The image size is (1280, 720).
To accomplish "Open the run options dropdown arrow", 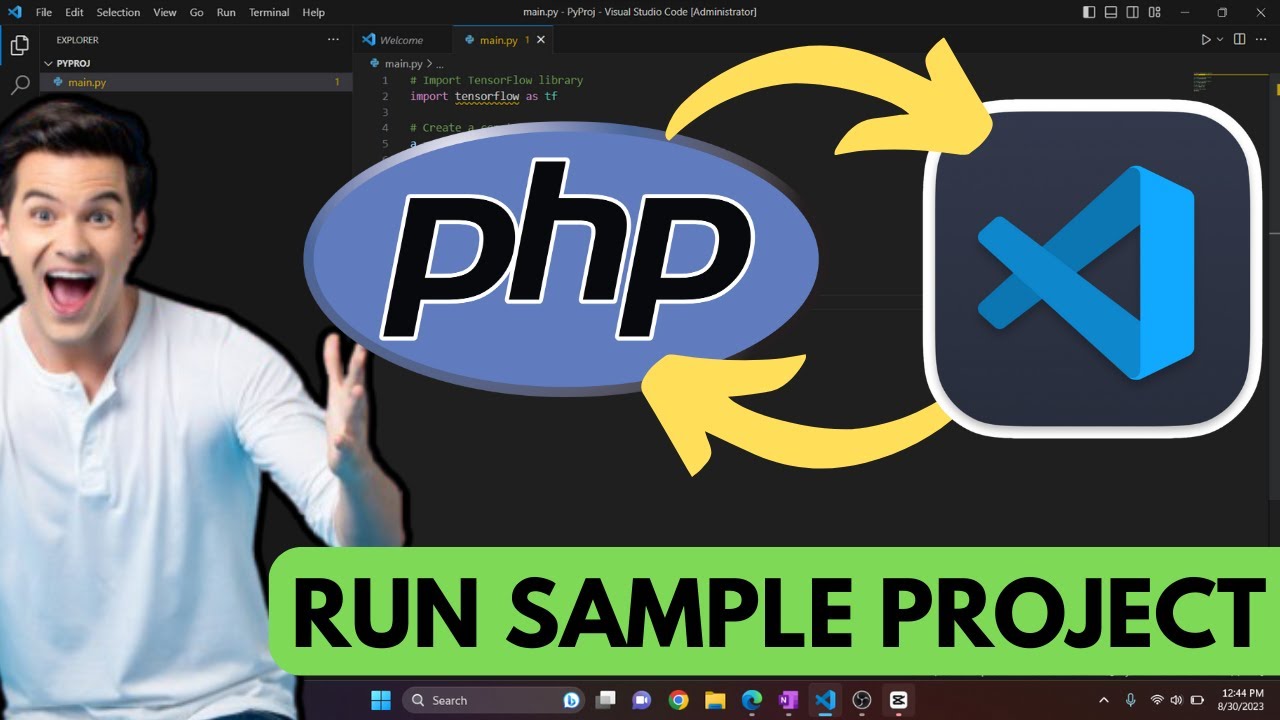I will (x=1219, y=40).
